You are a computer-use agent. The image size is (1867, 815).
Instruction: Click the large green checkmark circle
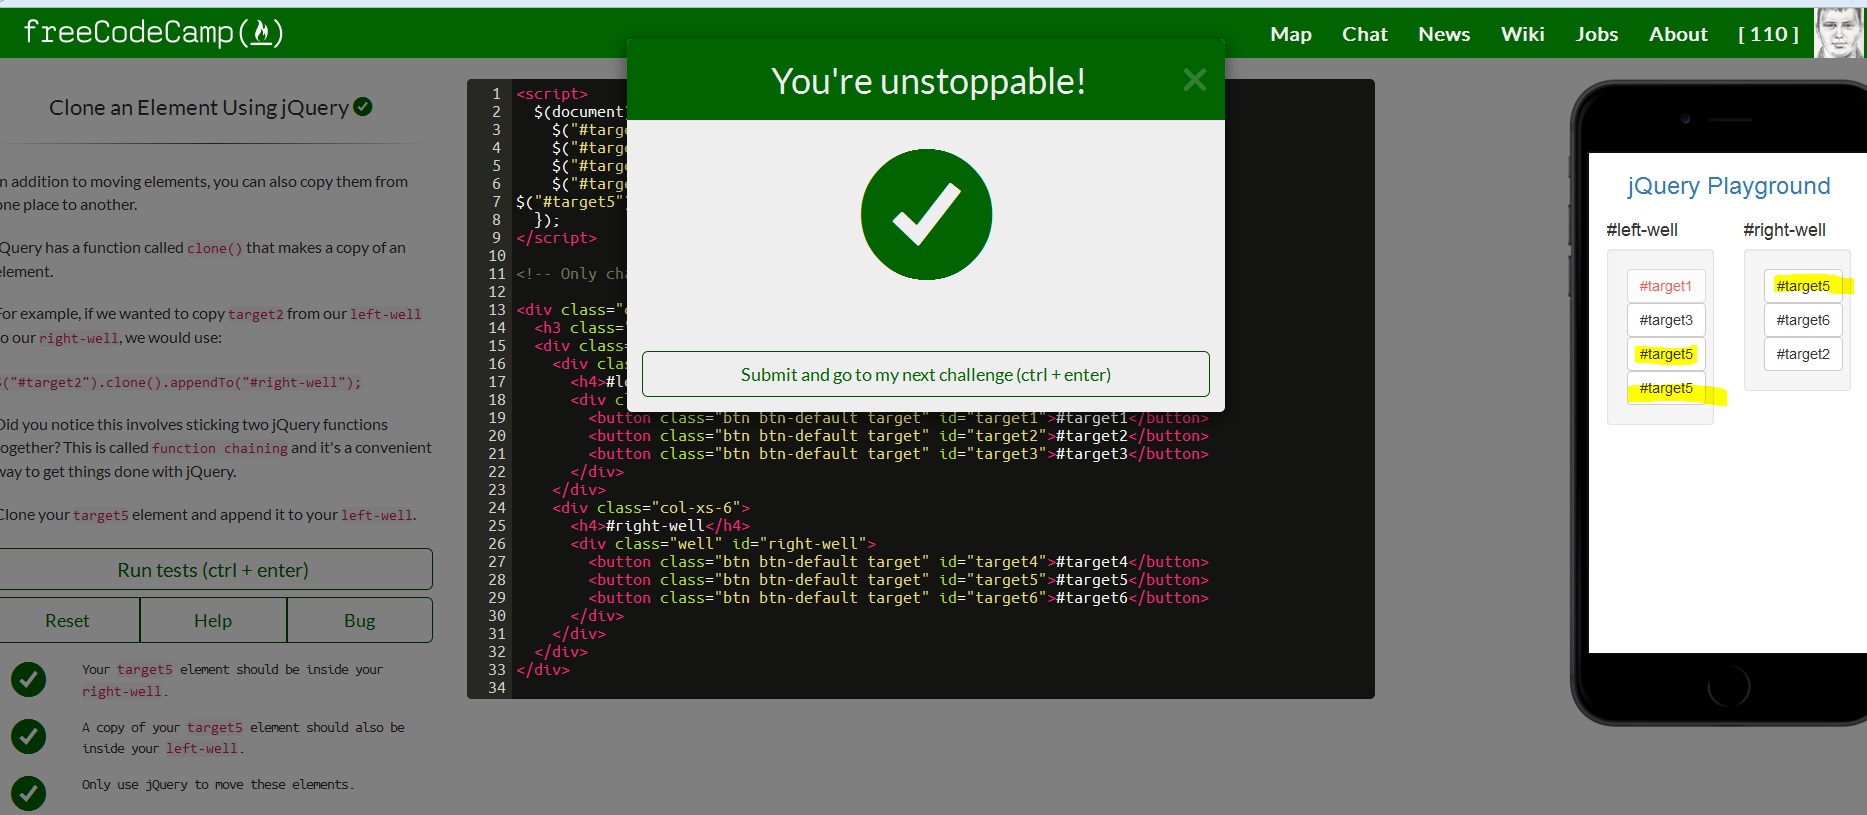[x=926, y=215]
